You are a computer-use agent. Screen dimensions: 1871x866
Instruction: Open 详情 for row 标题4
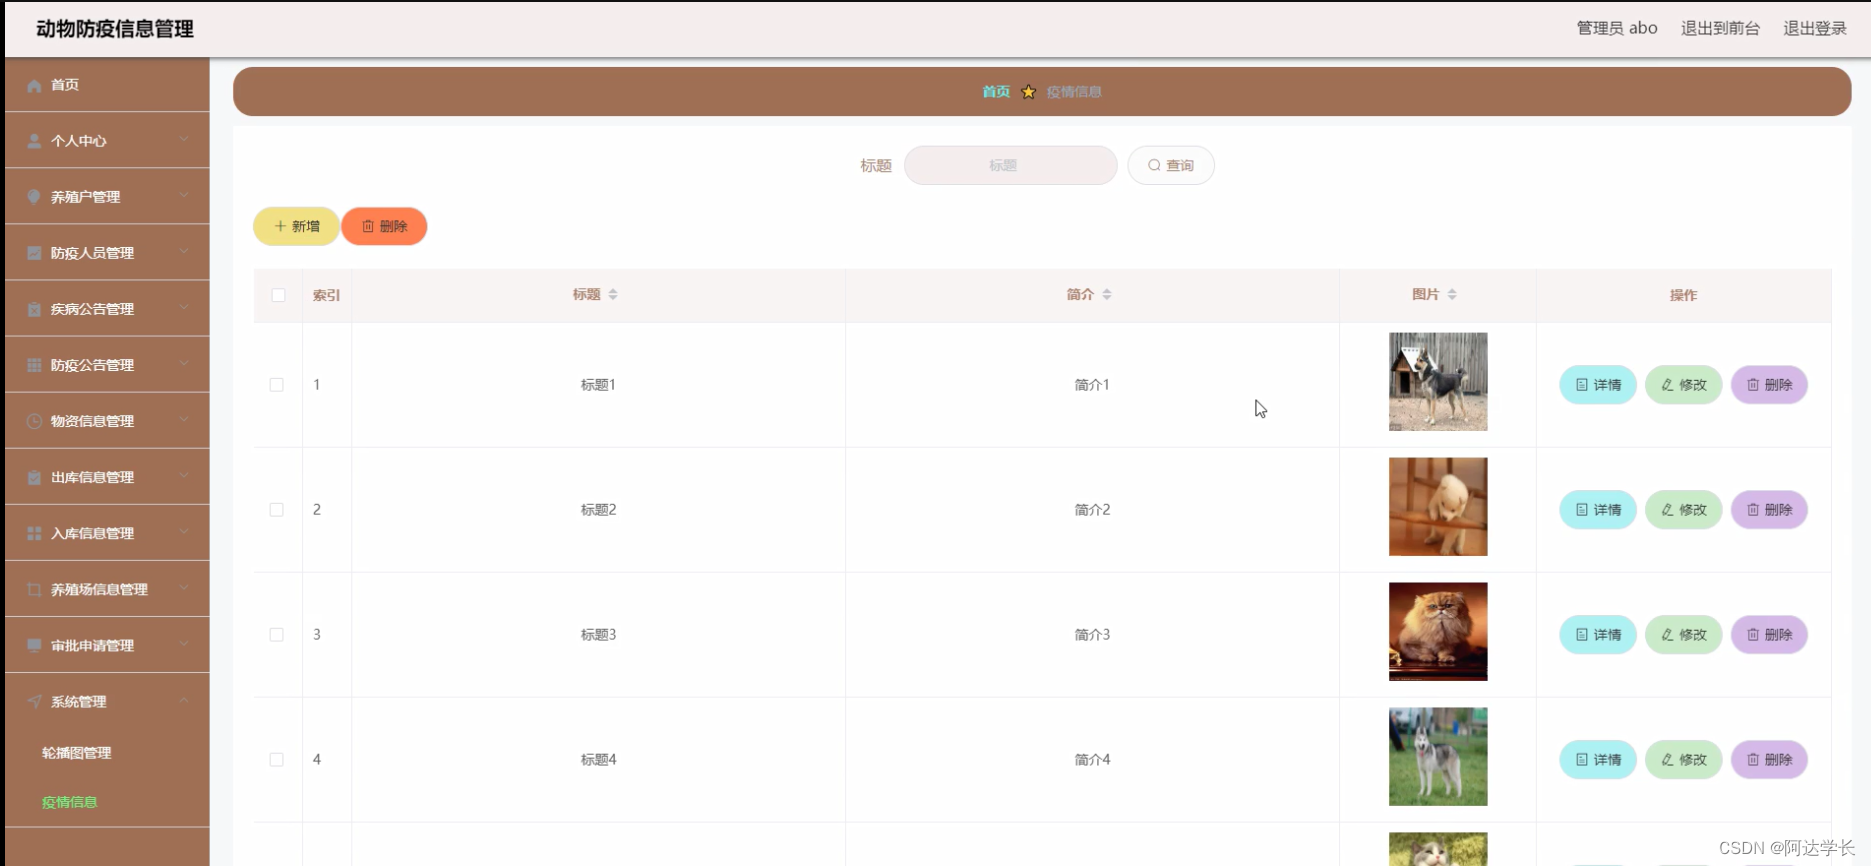1598,760
